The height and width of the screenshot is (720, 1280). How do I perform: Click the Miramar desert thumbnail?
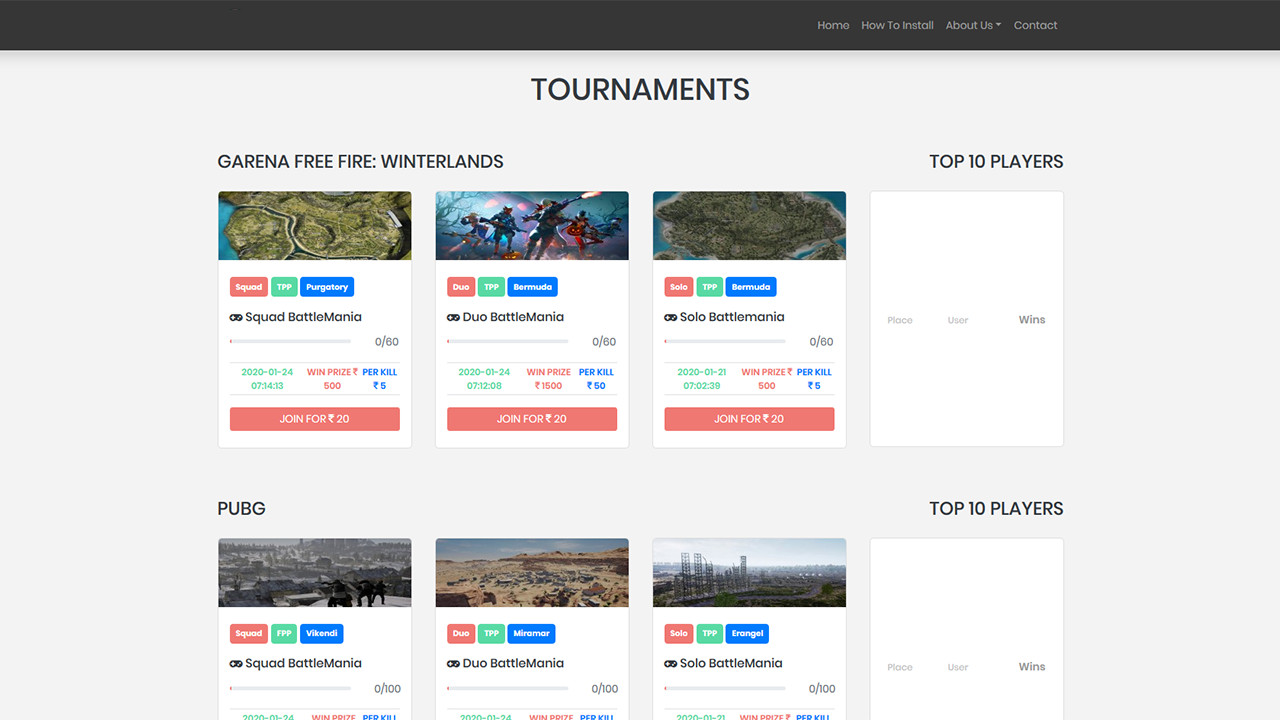click(x=532, y=573)
